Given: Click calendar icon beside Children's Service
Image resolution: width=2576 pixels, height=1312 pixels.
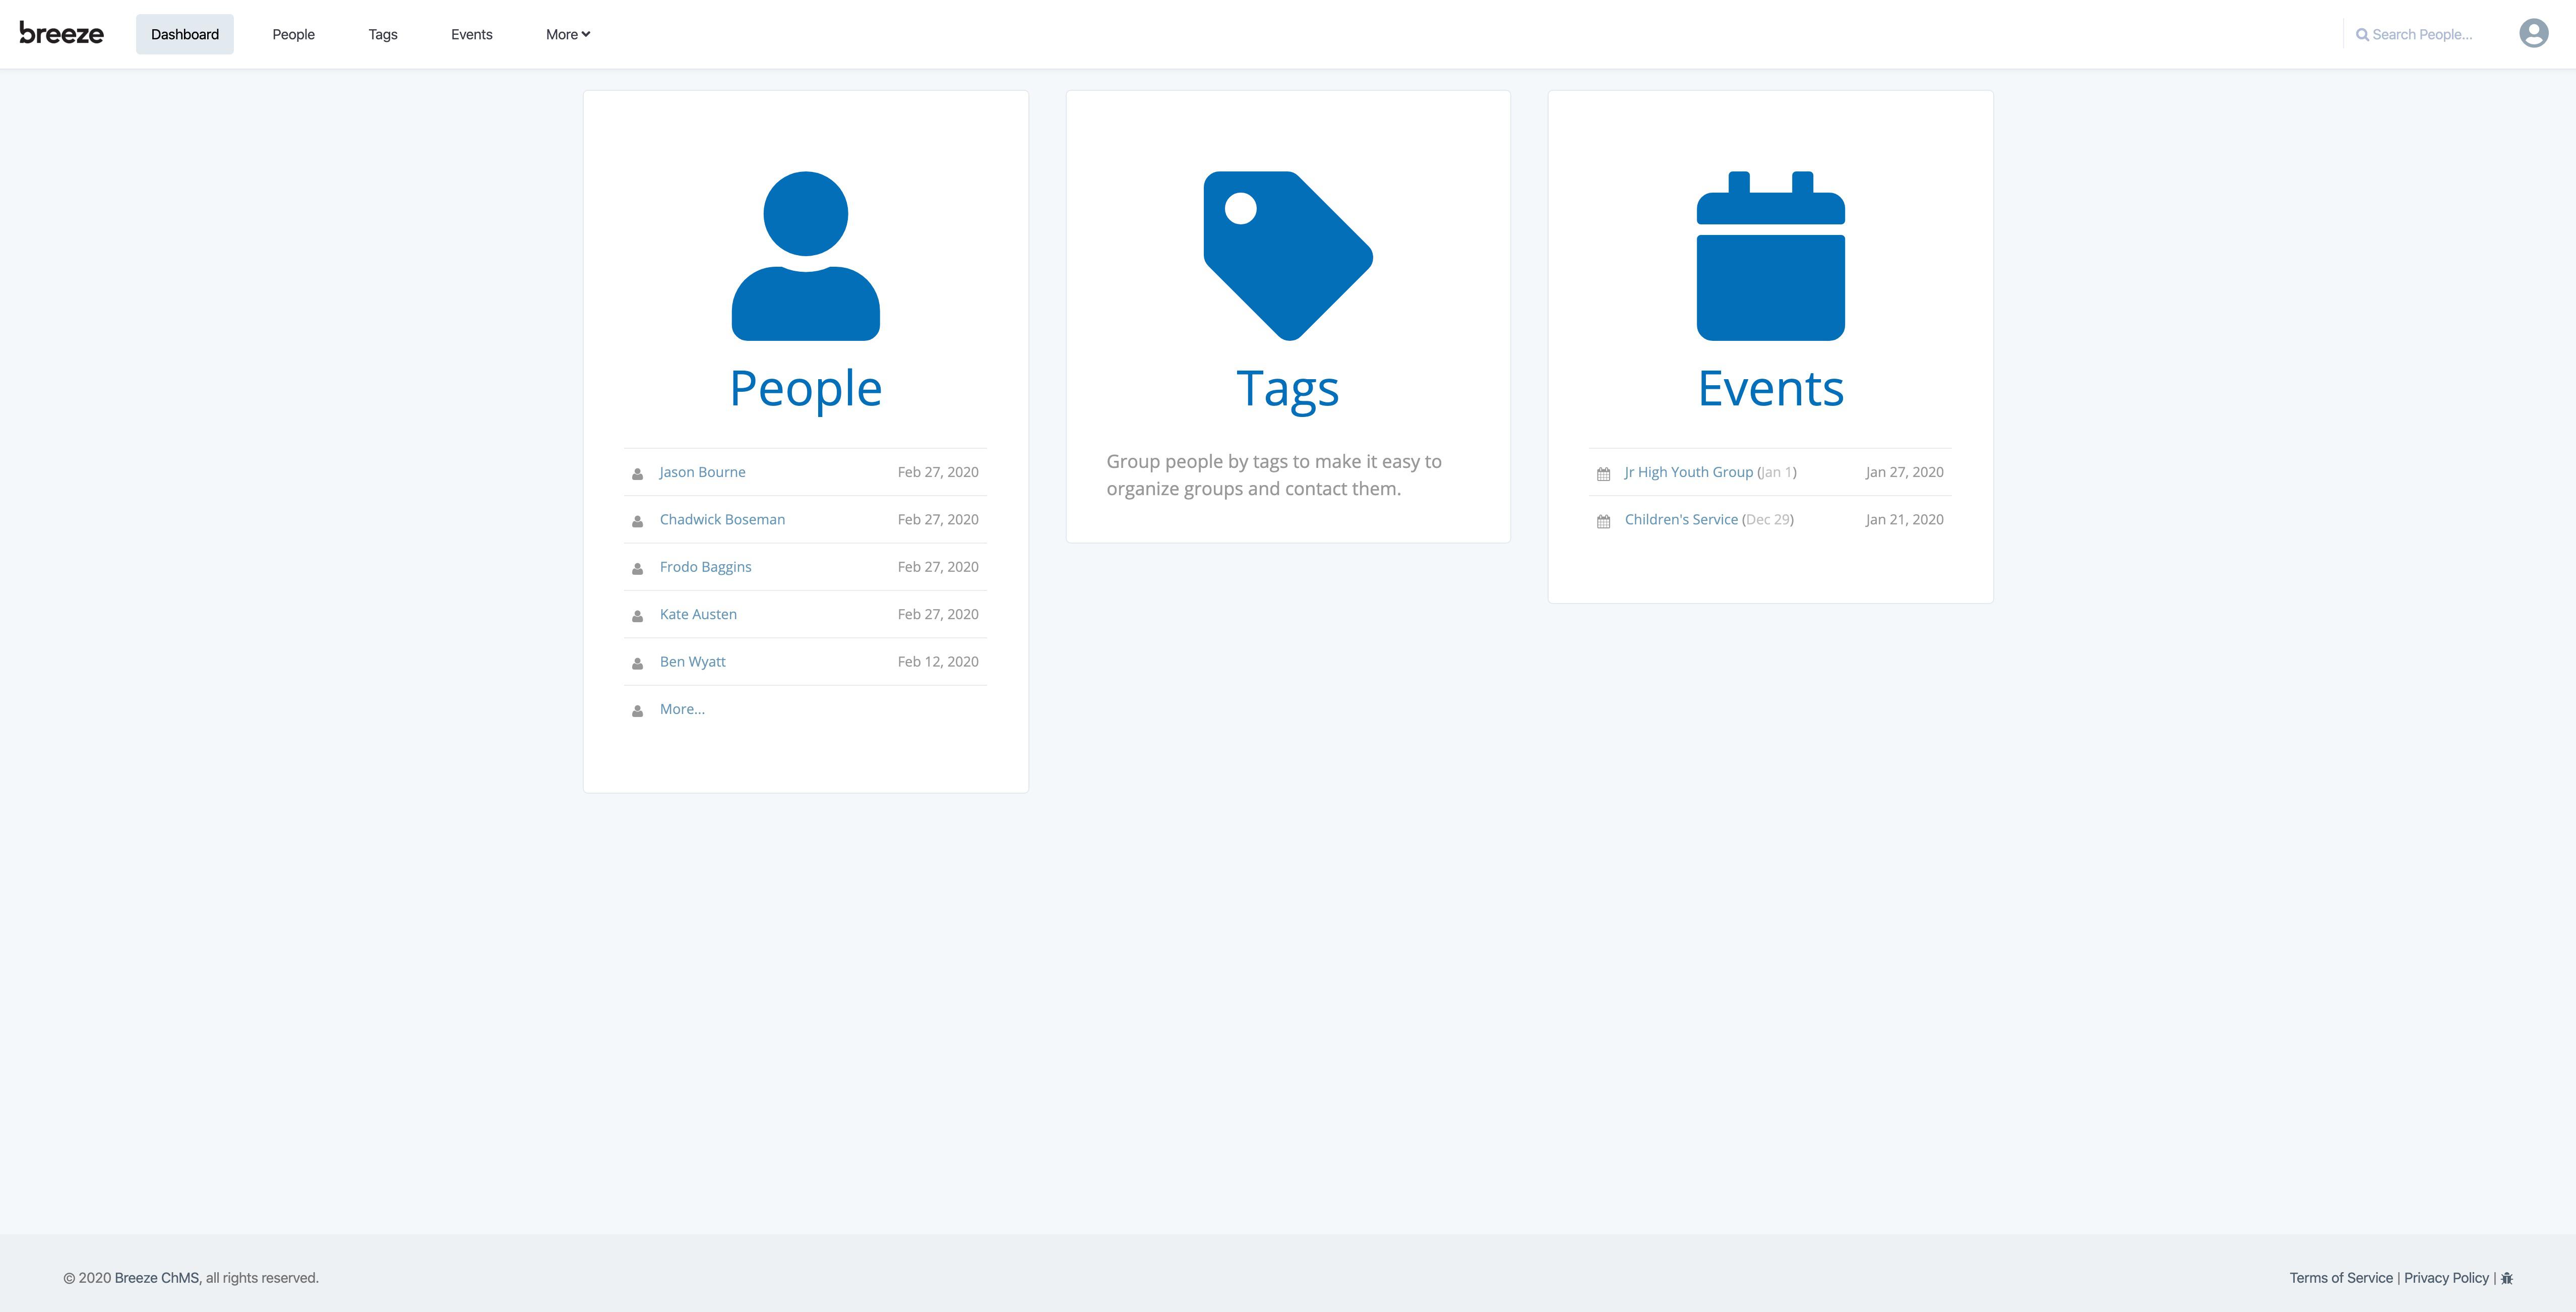Looking at the screenshot, I should tap(1603, 521).
